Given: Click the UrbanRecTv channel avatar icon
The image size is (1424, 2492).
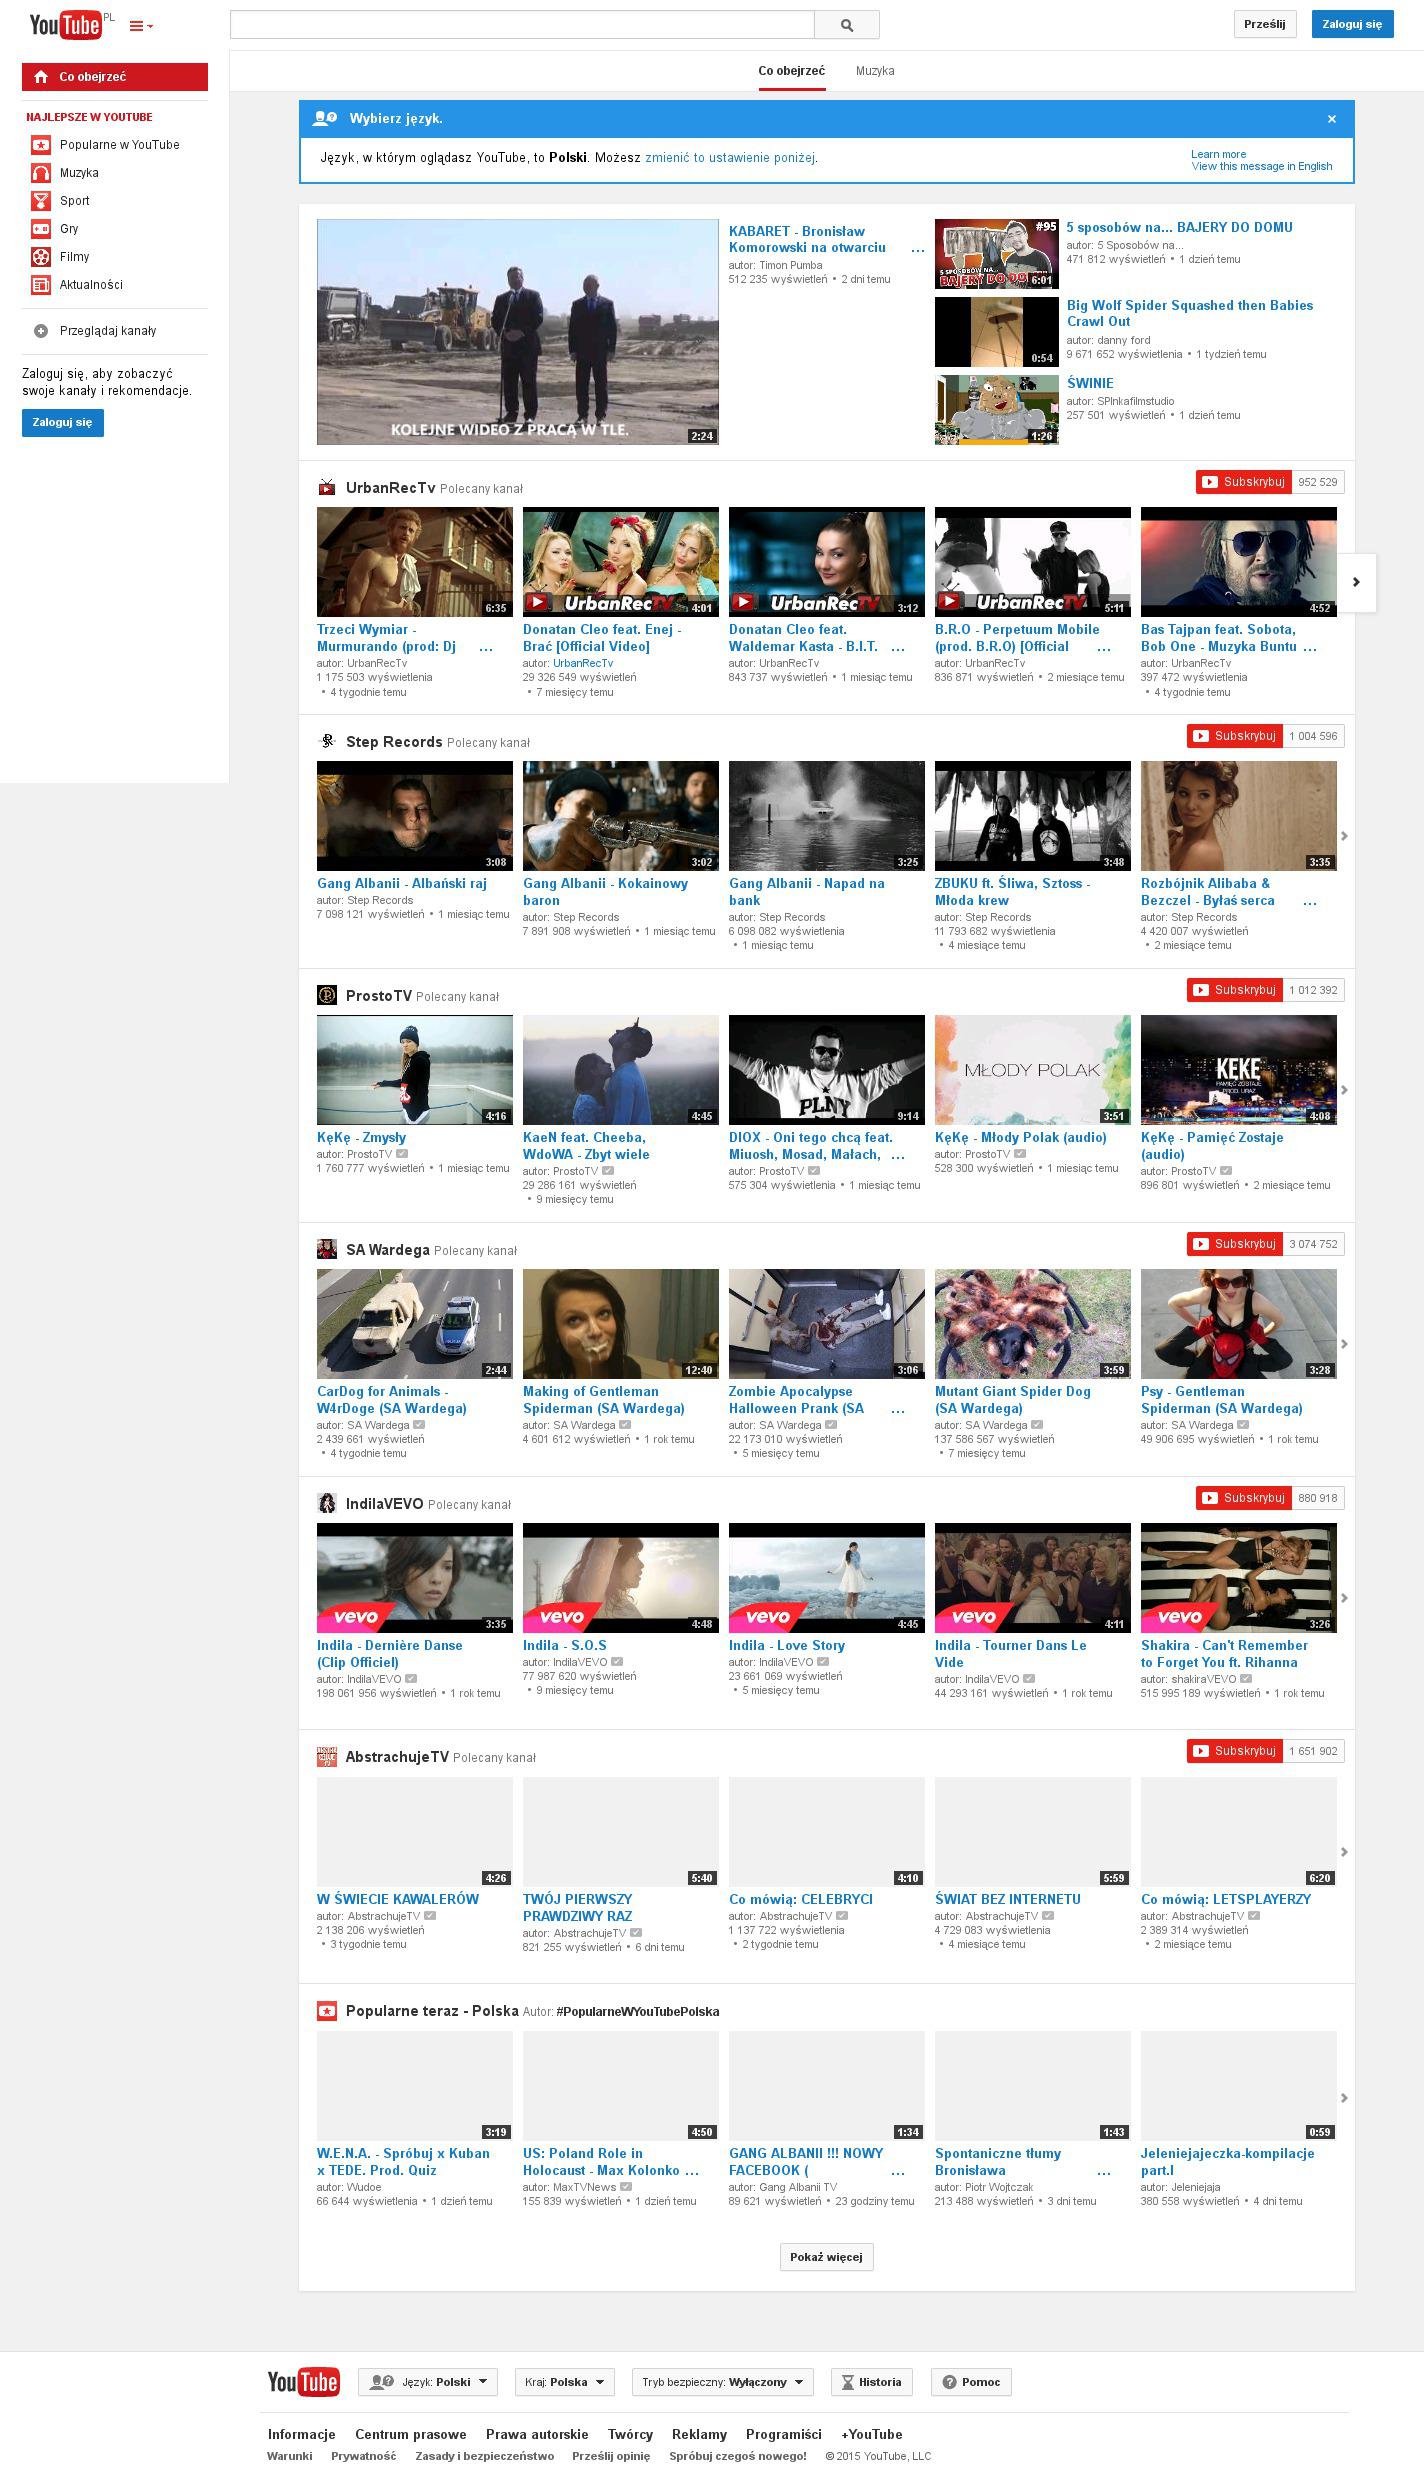Looking at the screenshot, I should pos(327,488).
